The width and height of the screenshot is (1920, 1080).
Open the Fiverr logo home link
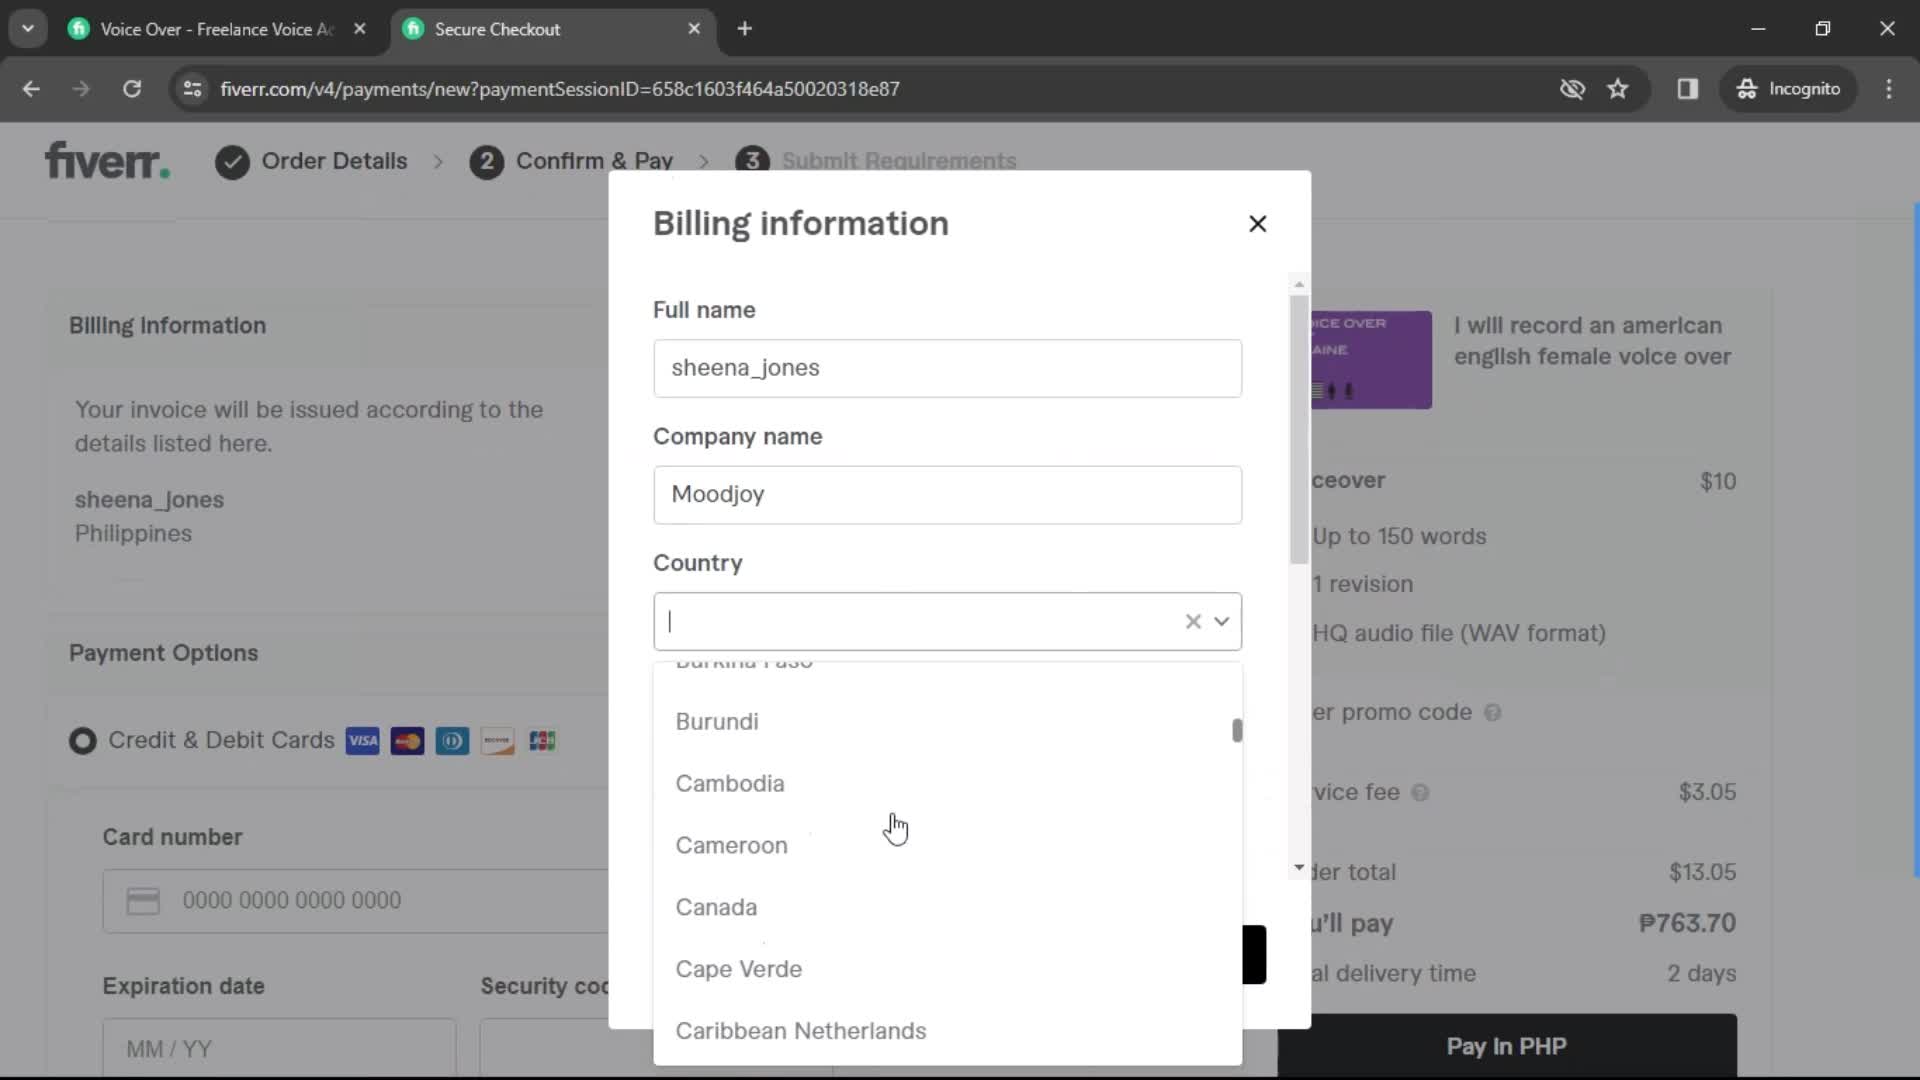click(107, 161)
